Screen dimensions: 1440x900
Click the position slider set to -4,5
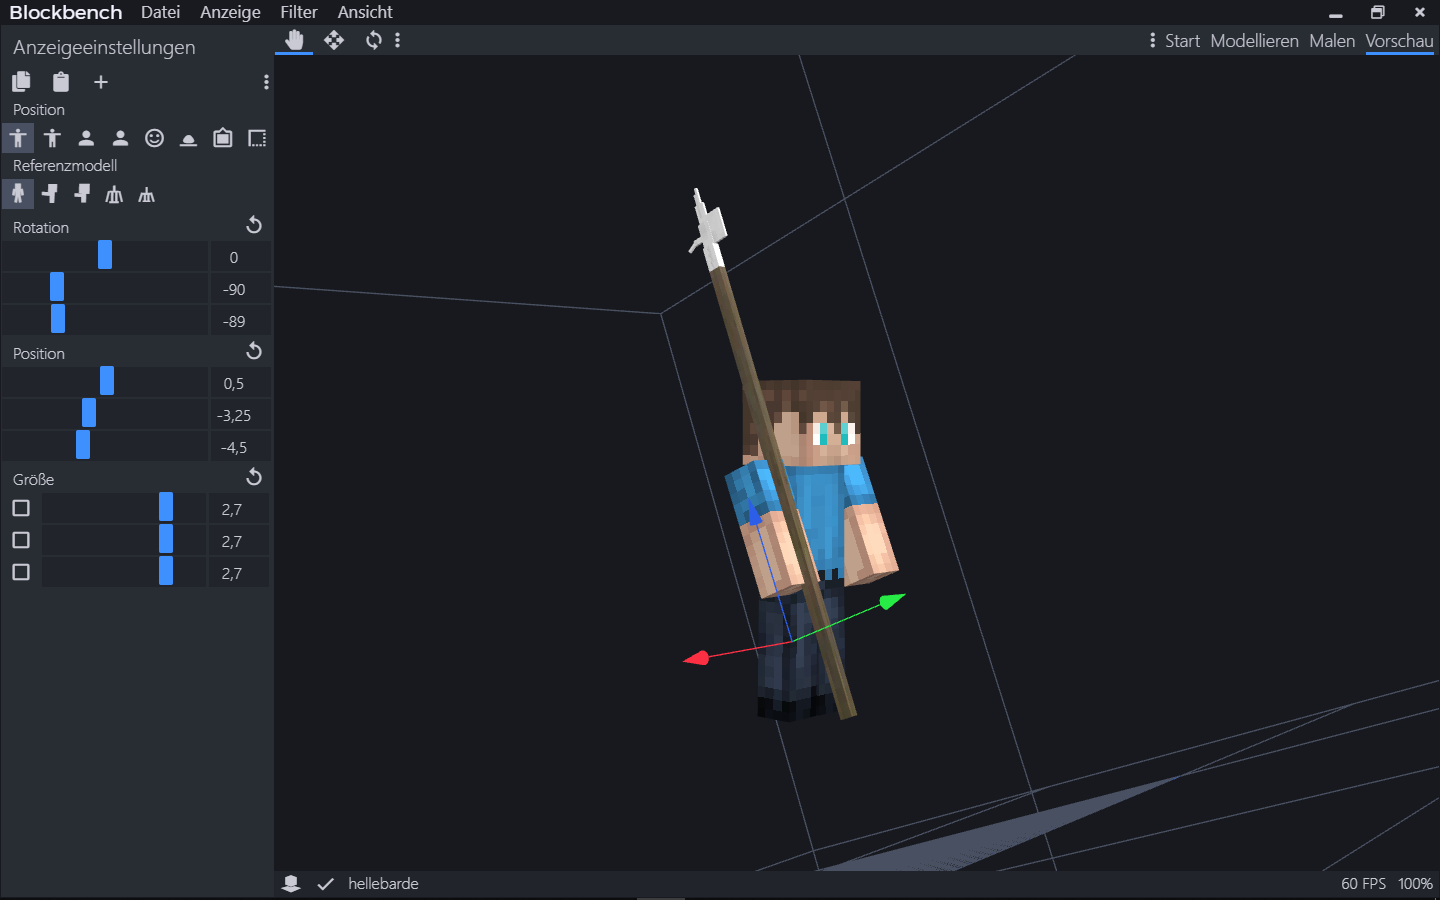pyautogui.click(x=105, y=446)
